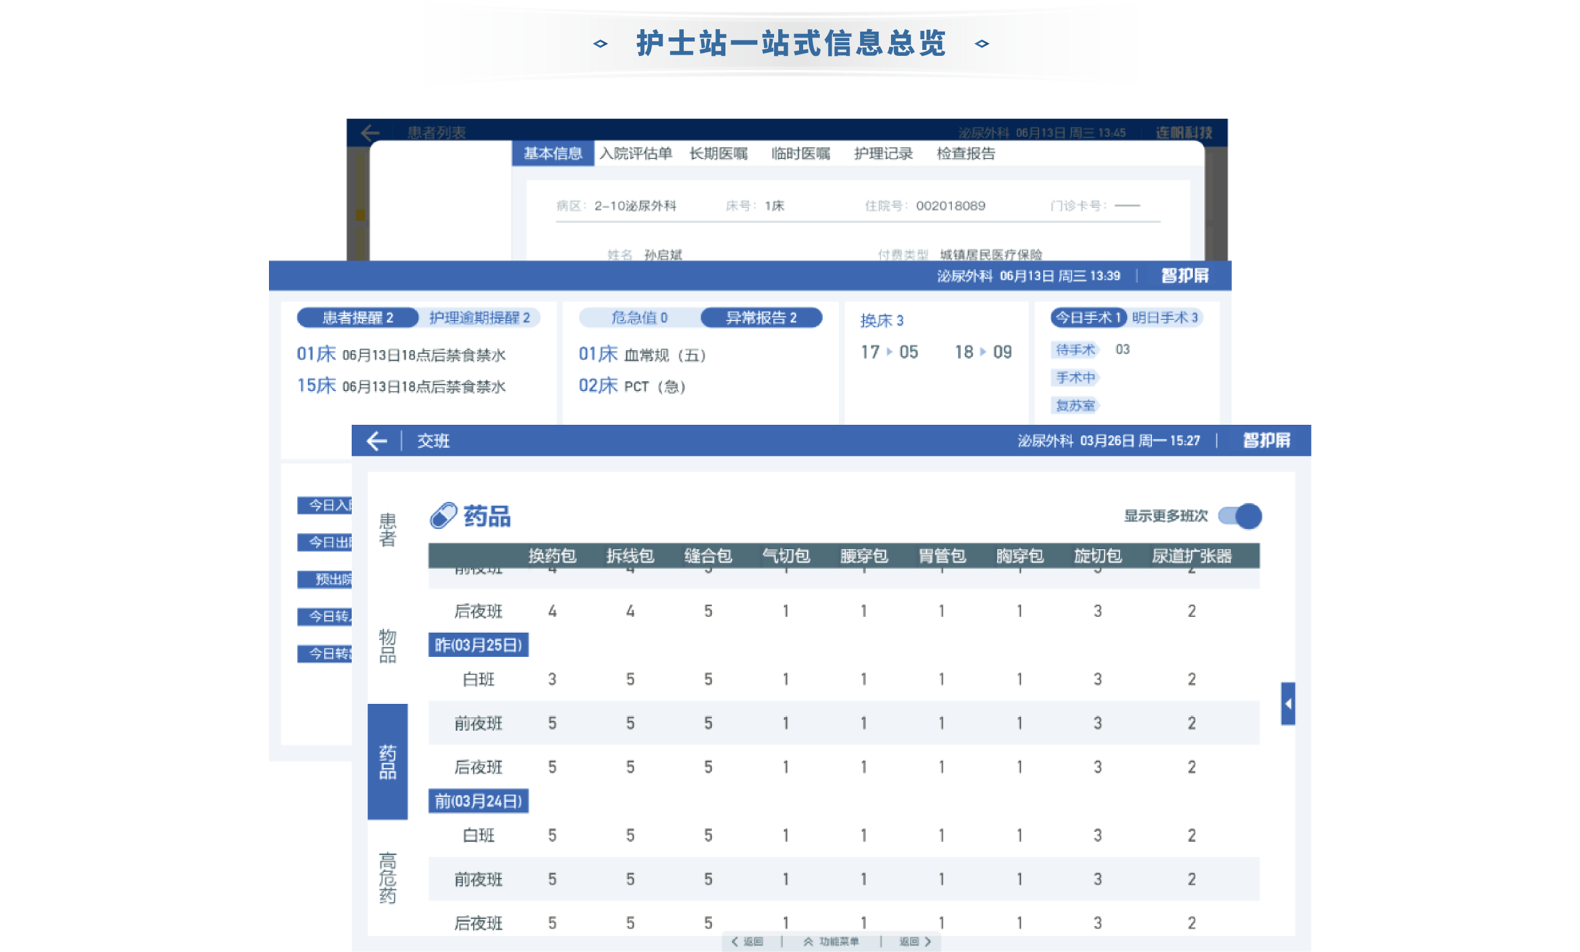This screenshot has height=952, width=1580.
Task: Click the 智护屏 logo in 交班 header
Action: 1266,441
